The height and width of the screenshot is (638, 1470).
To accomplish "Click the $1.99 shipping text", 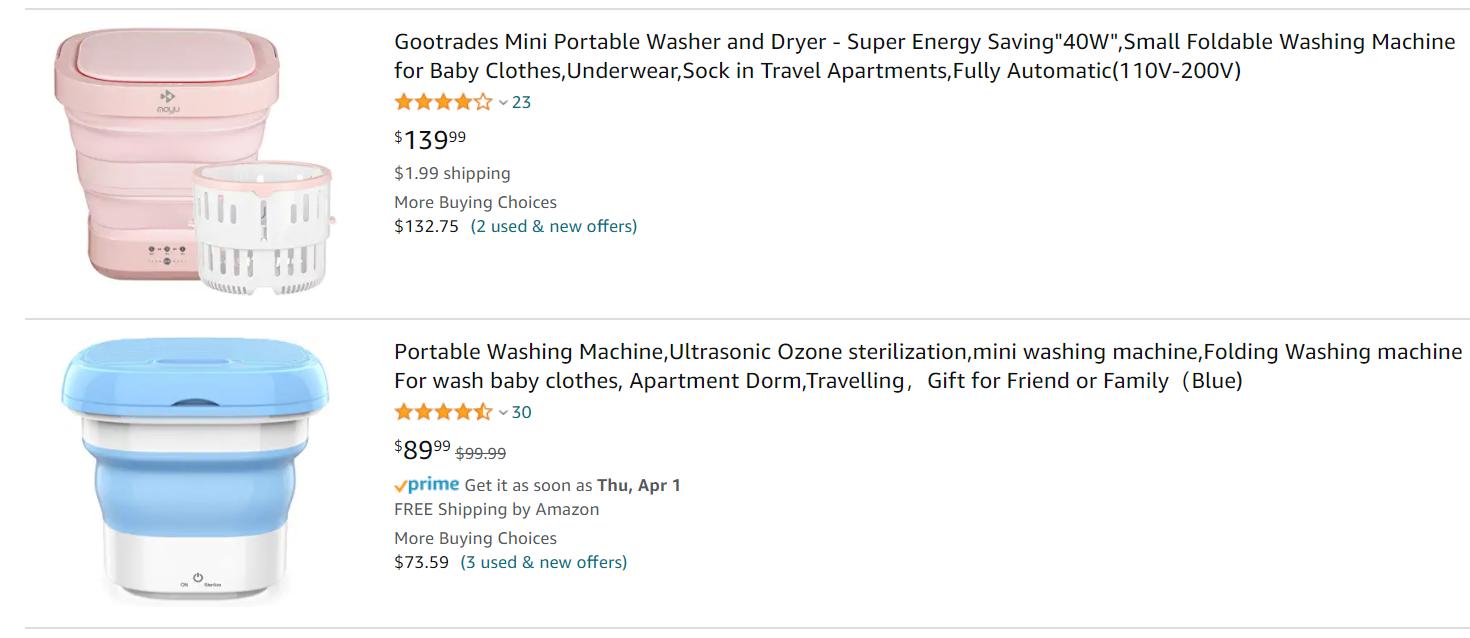I will click(x=452, y=173).
